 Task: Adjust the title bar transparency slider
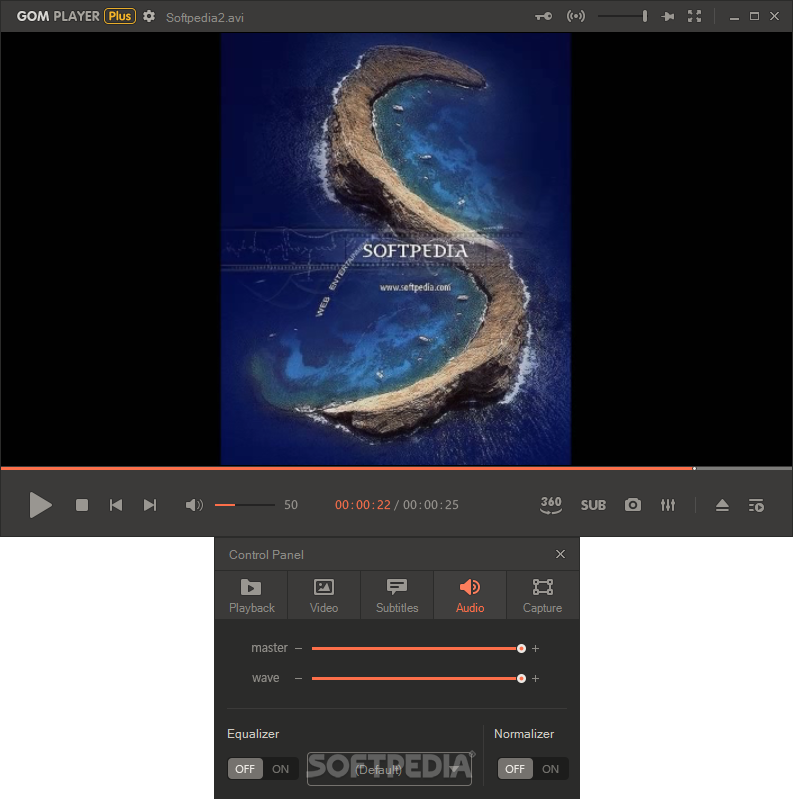pyautogui.click(x=622, y=16)
